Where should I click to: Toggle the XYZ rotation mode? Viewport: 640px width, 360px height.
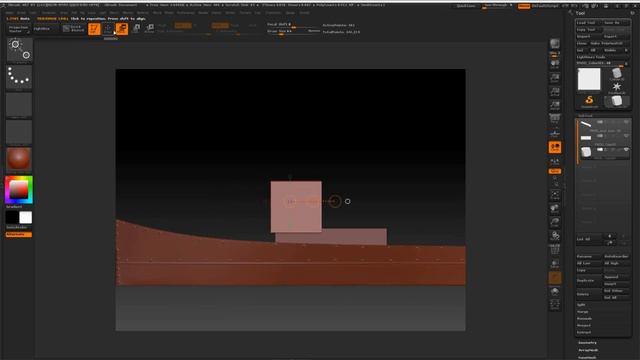coord(555,171)
